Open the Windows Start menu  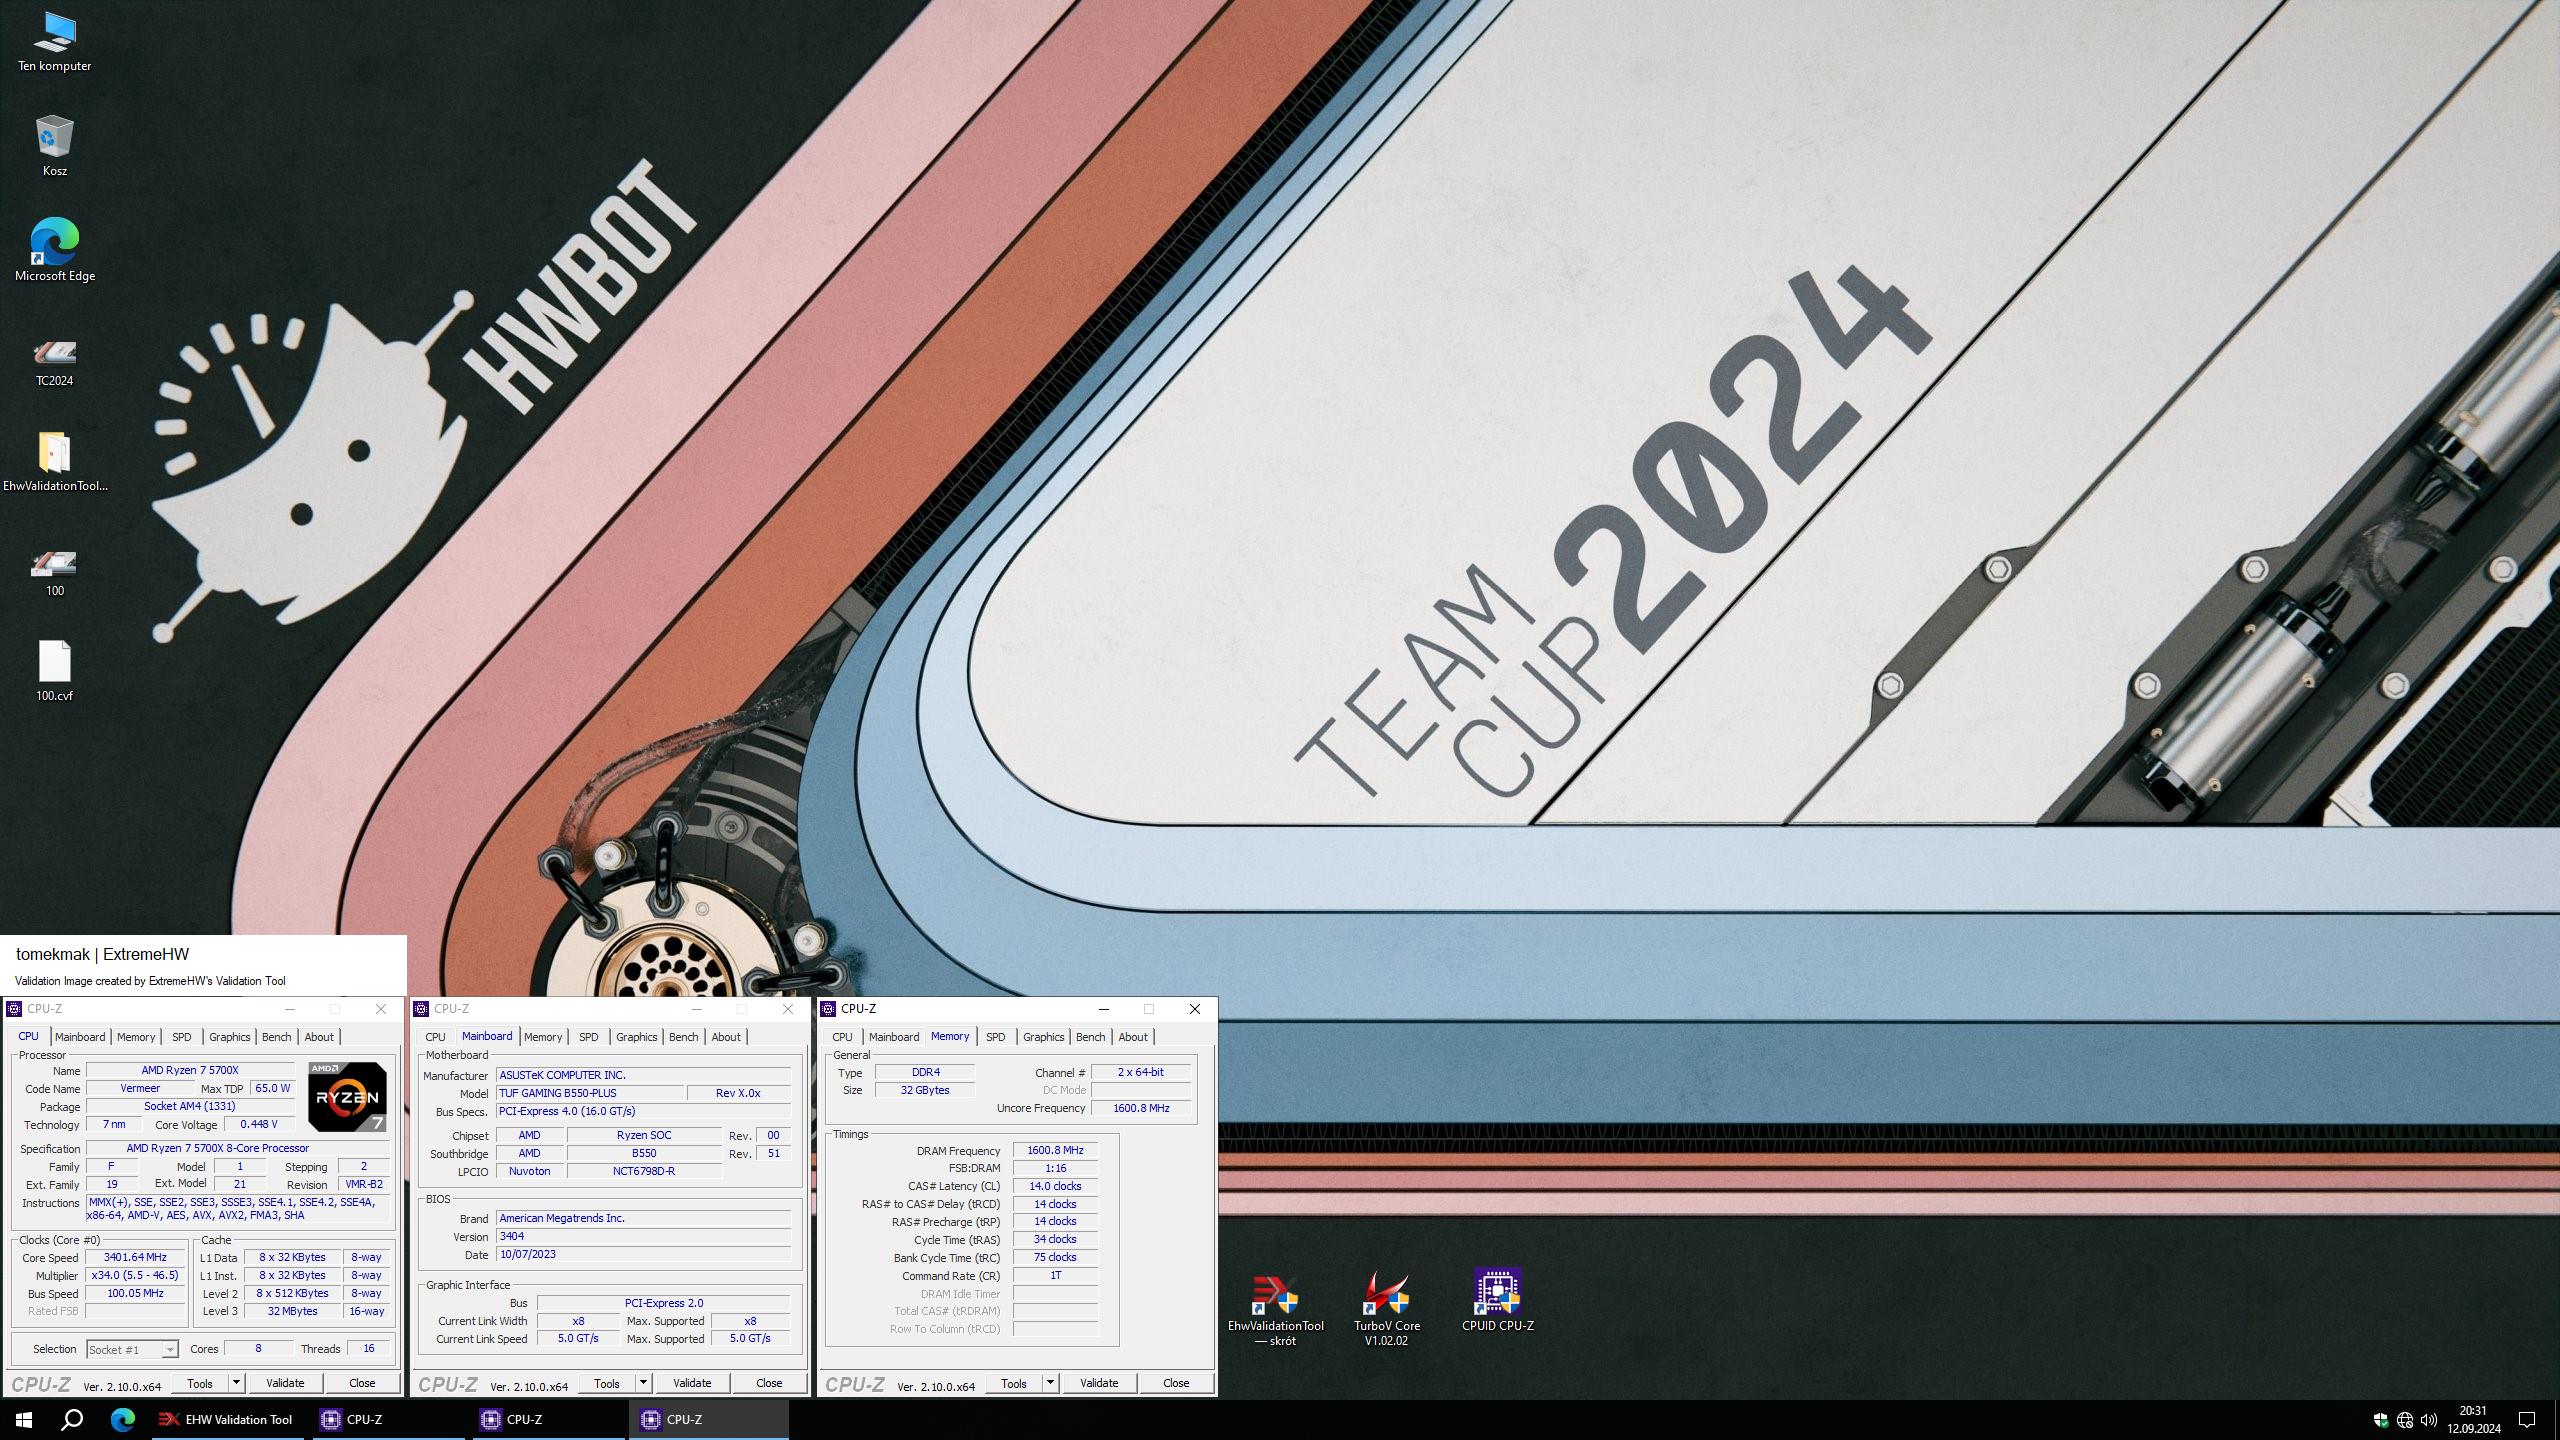24,1419
